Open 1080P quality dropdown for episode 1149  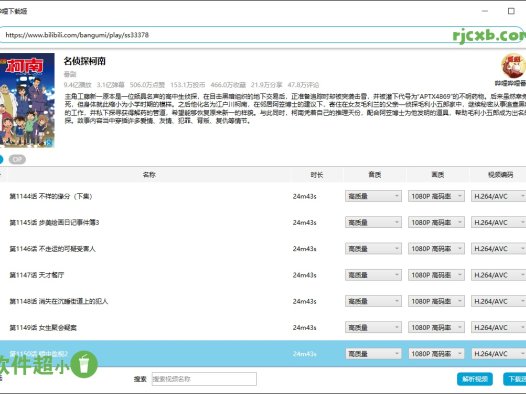pyautogui.click(x=436, y=327)
